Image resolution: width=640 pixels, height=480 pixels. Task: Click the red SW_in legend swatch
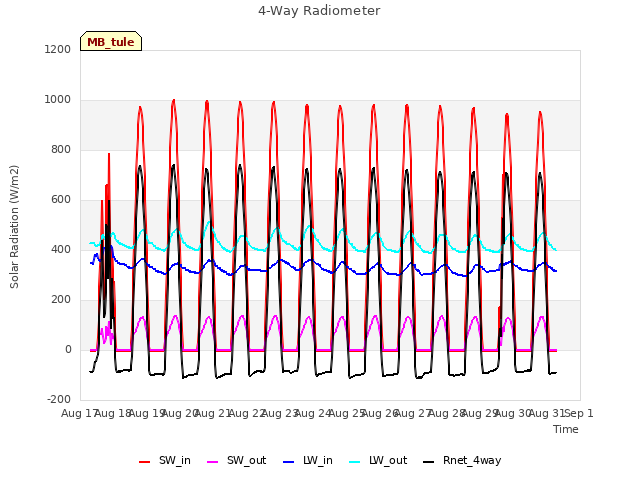tap(144, 462)
